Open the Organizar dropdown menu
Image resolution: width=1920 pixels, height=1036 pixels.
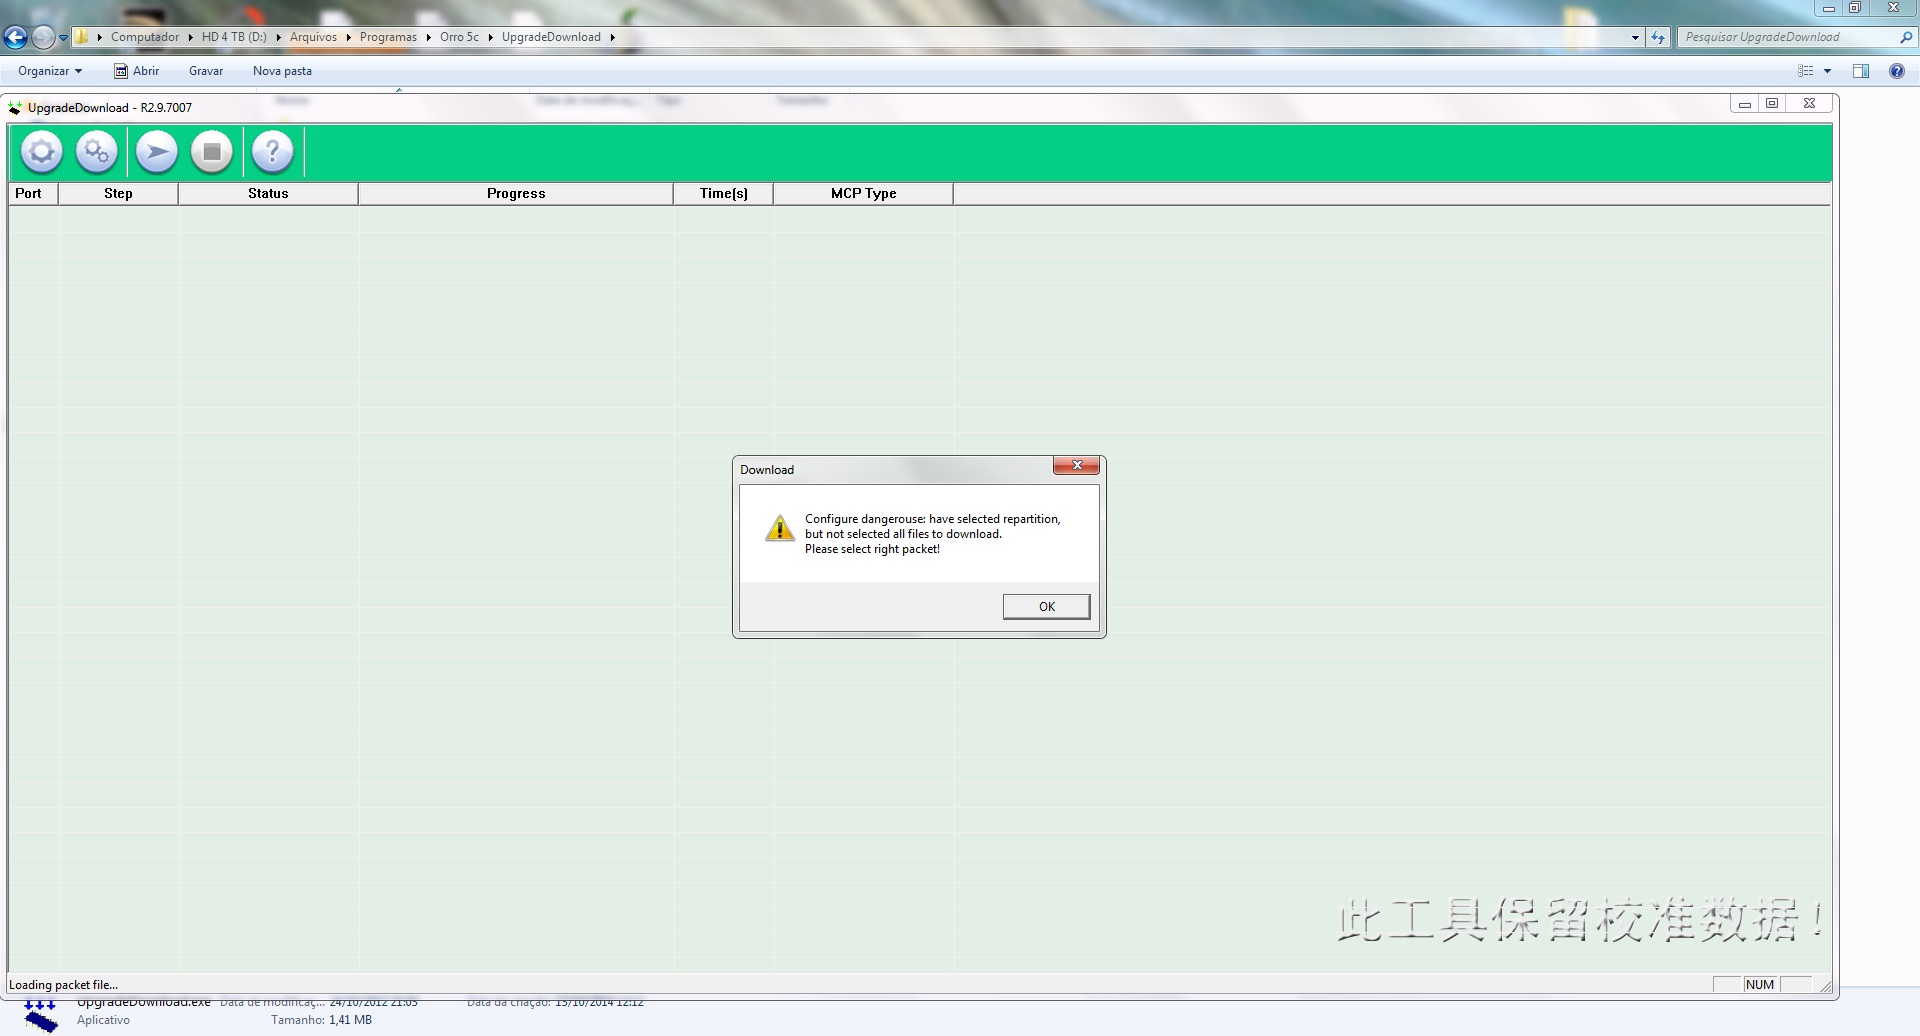tap(50, 71)
